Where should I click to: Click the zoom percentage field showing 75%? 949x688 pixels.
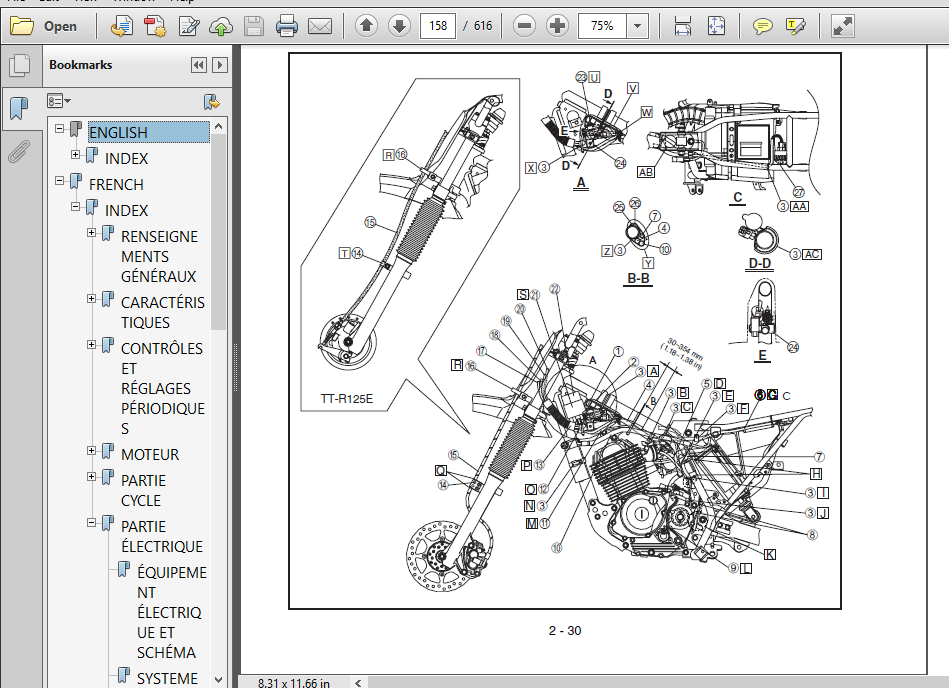[x=602, y=26]
